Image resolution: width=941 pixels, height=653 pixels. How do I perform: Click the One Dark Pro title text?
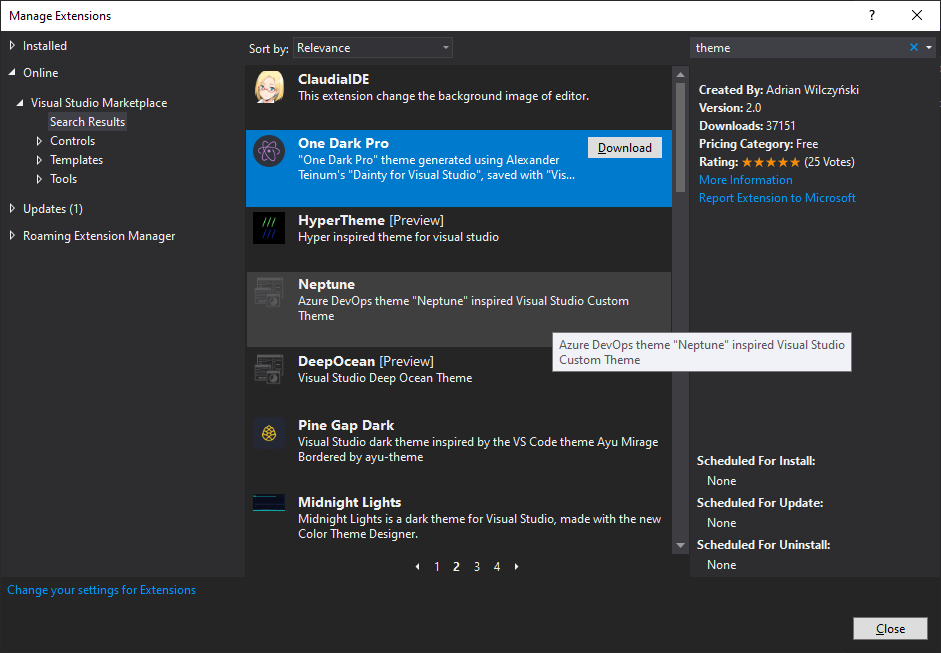click(343, 143)
